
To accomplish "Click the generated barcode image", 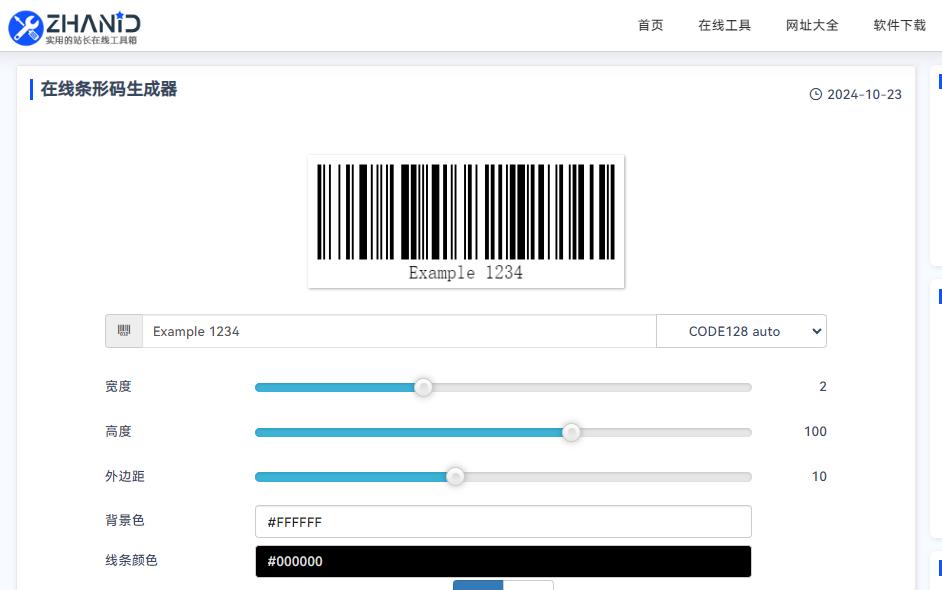I will (466, 221).
